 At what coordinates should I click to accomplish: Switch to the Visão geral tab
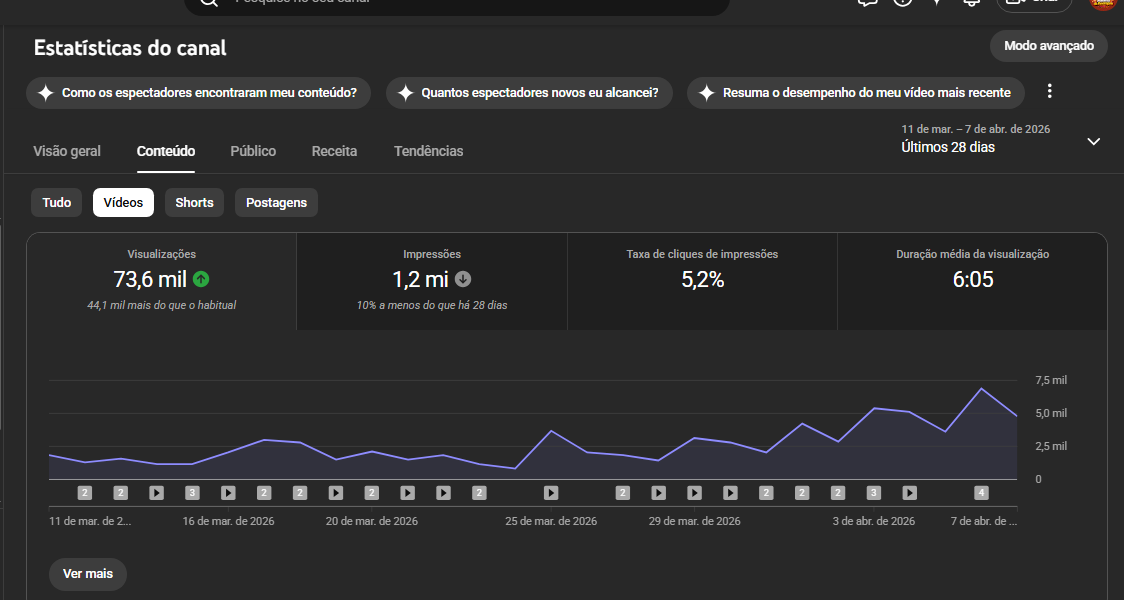[67, 151]
